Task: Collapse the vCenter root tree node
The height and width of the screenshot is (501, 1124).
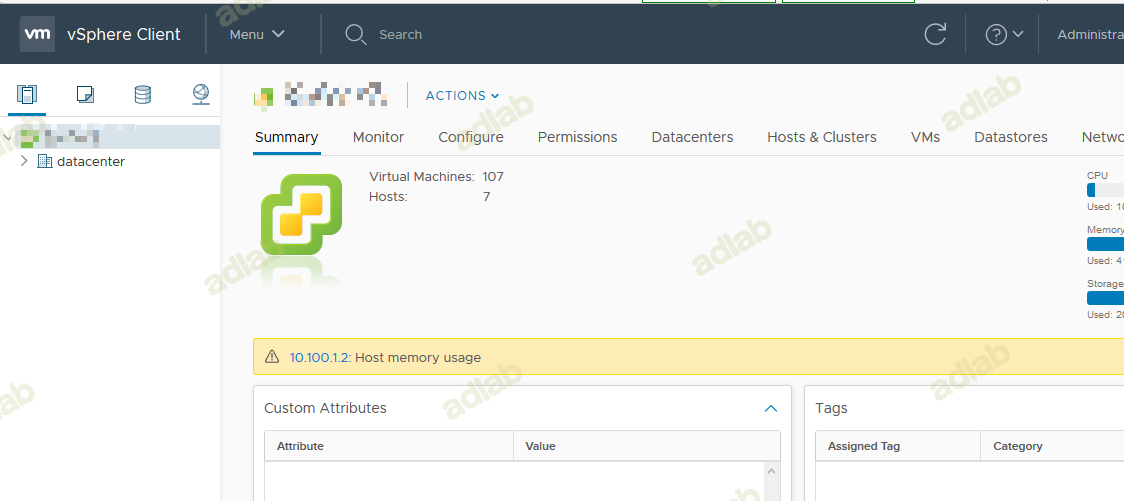Action: pyautogui.click(x=8, y=136)
